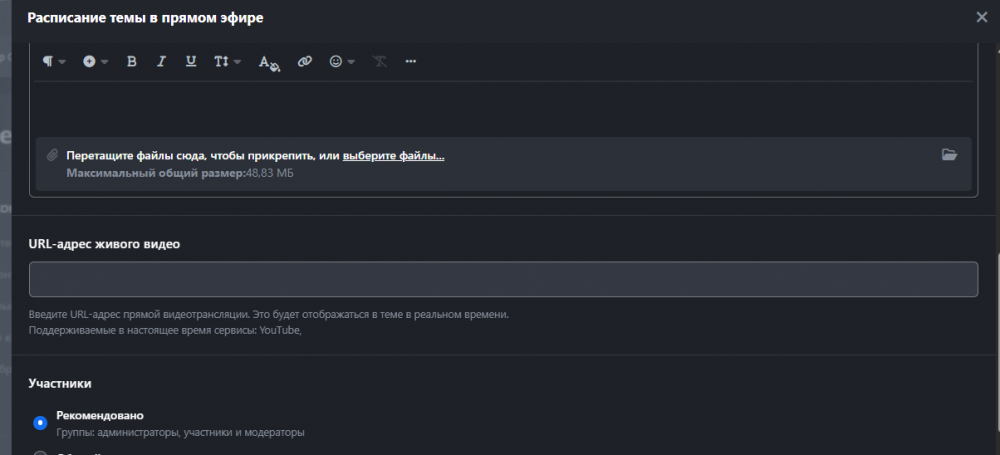The image size is (1000, 455).
Task: Apply italic formatting
Action: click(x=161, y=62)
